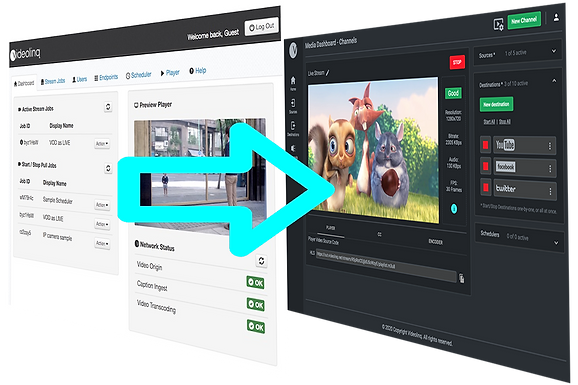Expand the Schedulers panel chevron
578x385 pixels.
click(x=556, y=243)
